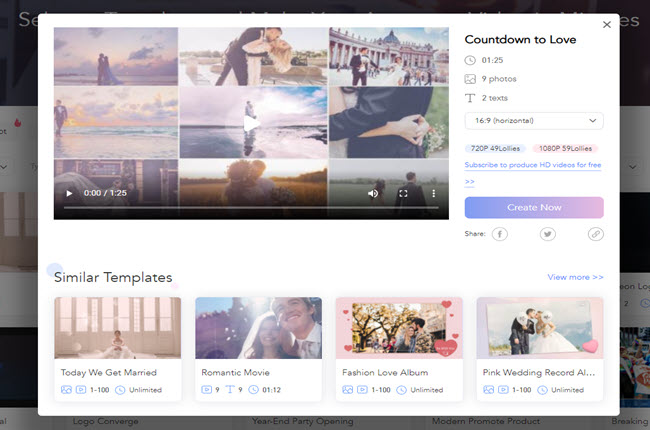Mute the video preview volume
The height and width of the screenshot is (430, 650).
(373, 193)
